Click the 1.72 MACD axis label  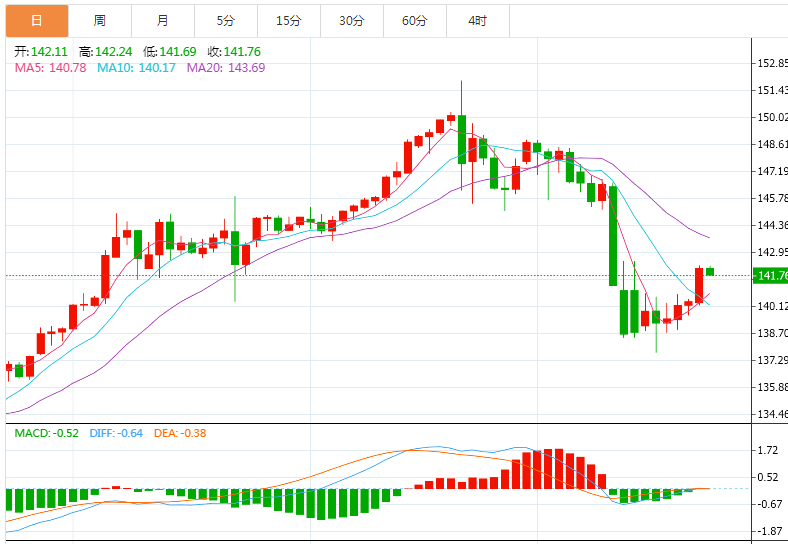pos(768,450)
